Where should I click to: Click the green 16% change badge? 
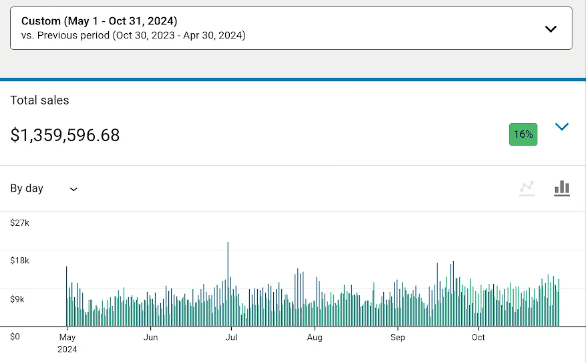click(x=523, y=134)
